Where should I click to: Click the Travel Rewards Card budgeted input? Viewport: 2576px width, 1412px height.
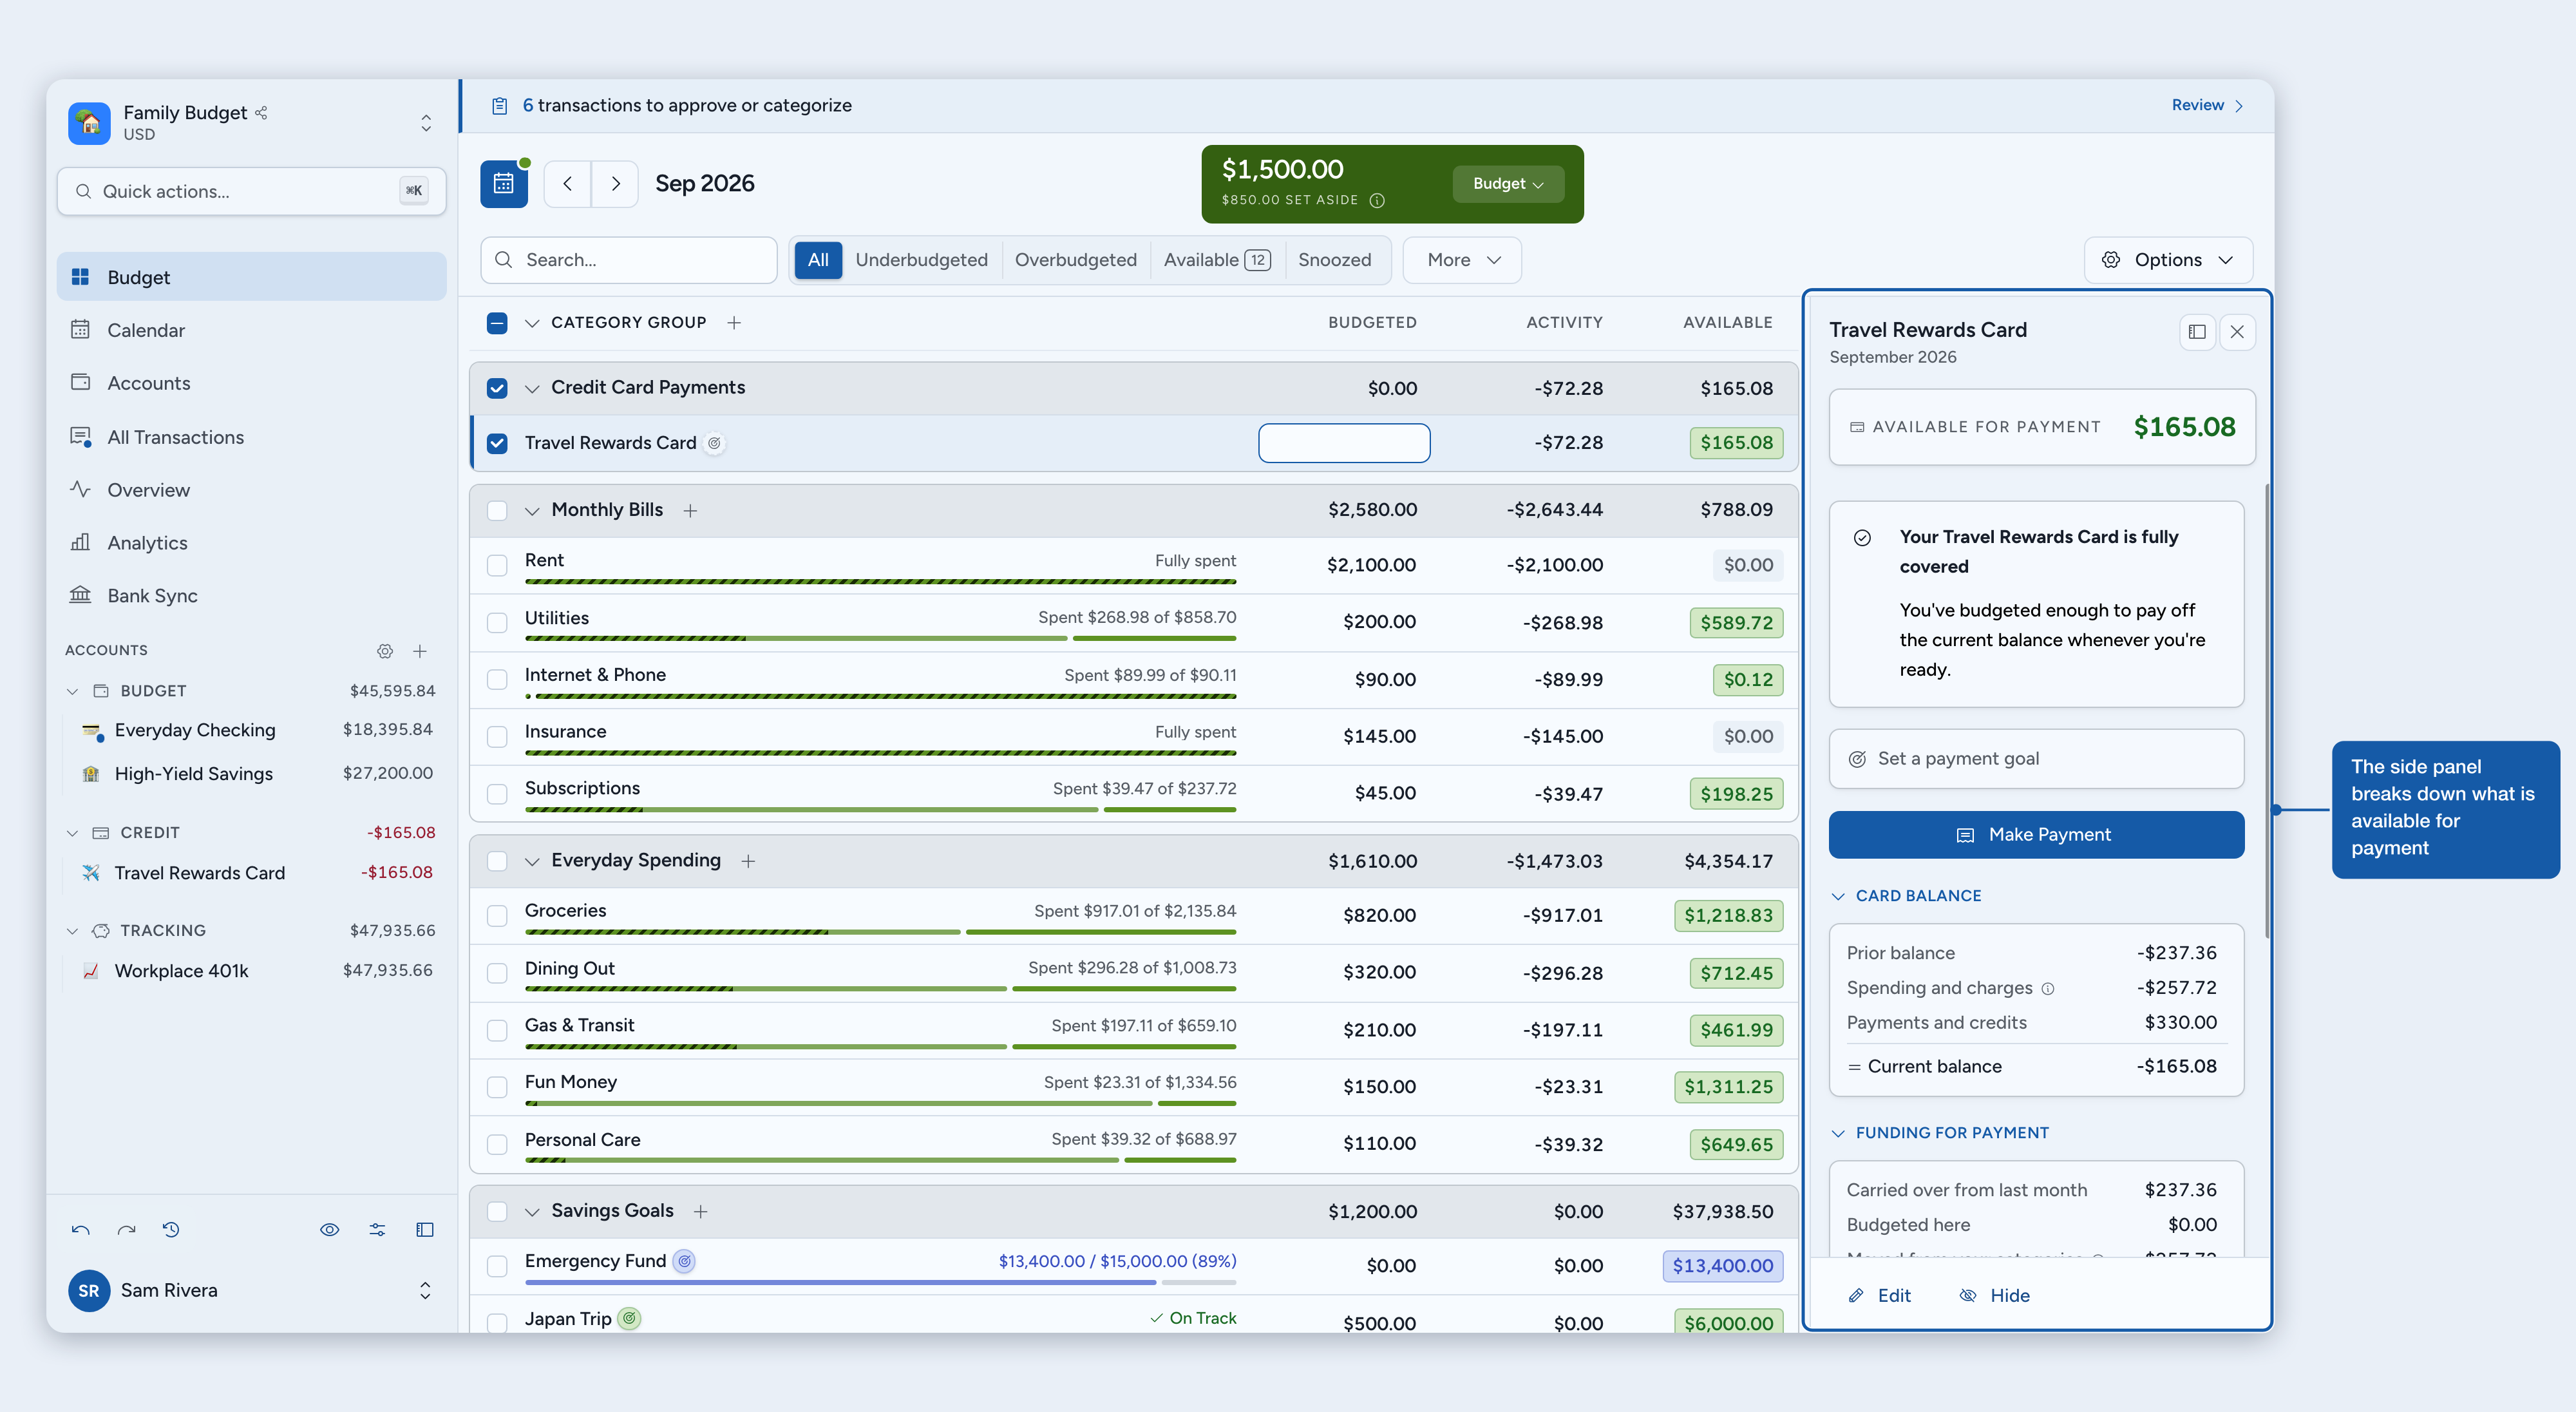coord(1344,443)
